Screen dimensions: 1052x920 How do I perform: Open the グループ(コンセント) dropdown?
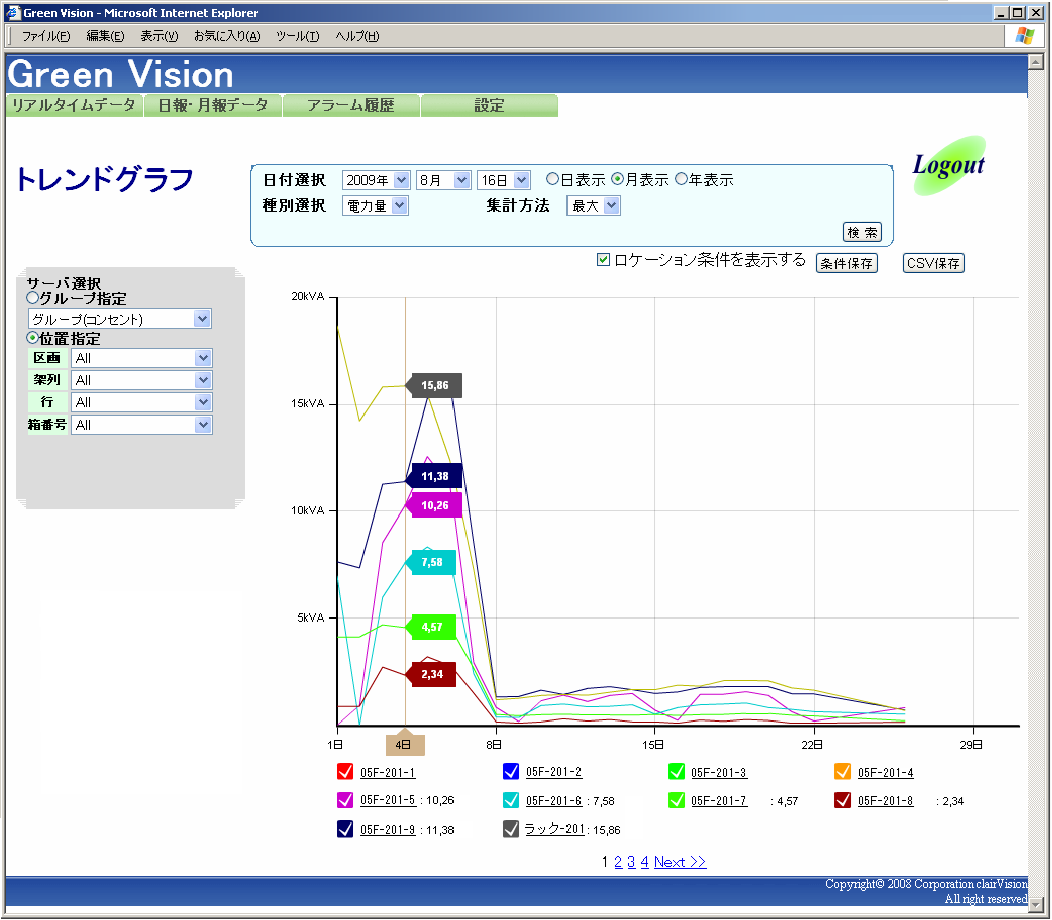click(120, 319)
